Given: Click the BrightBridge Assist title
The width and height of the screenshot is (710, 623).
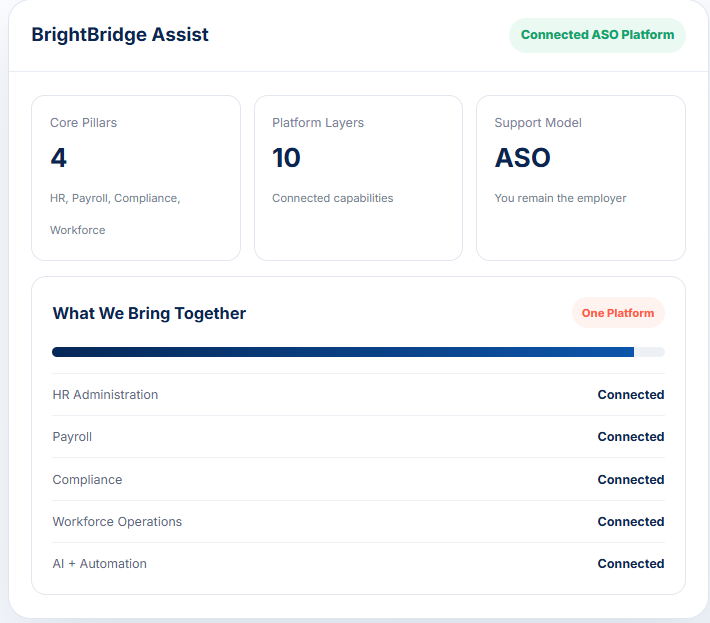Looking at the screenshot, I should [120, 35].
